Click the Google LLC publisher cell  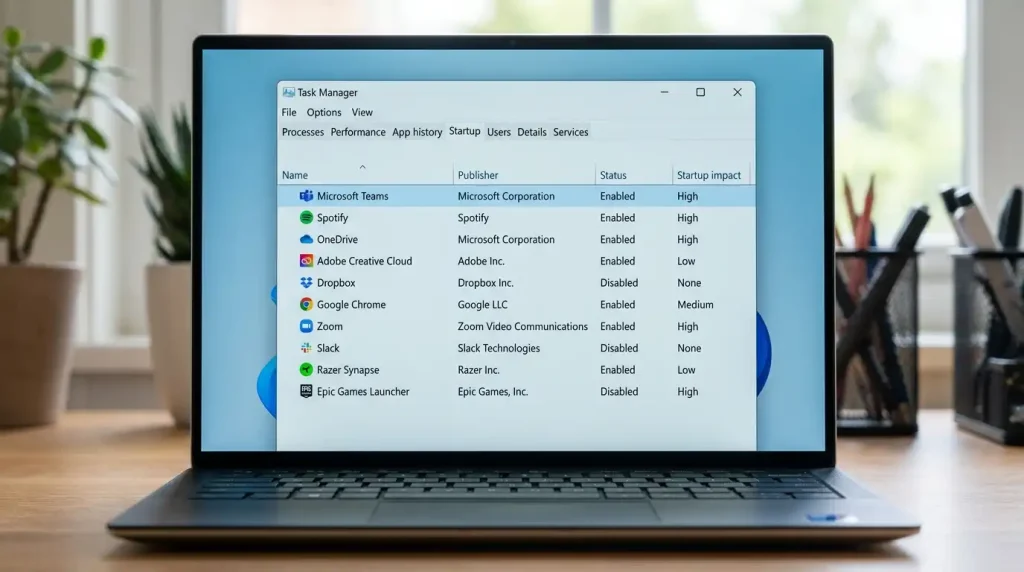coord(483,304)
